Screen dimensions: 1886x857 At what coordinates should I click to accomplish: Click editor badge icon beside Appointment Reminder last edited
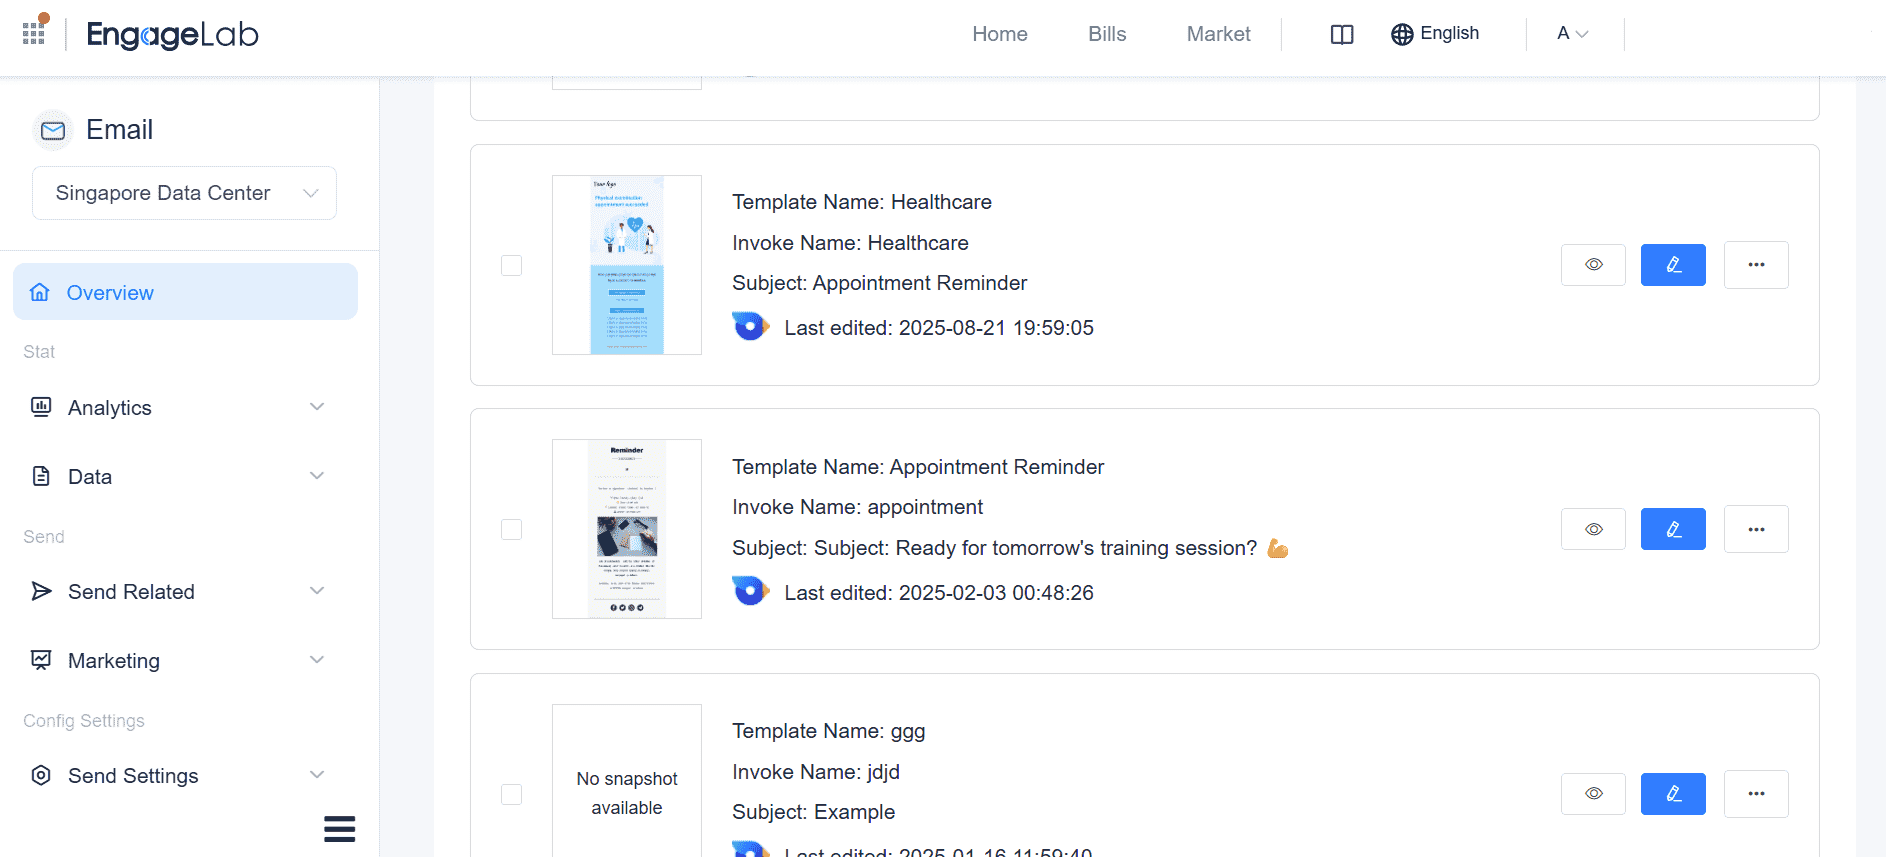point(750,591)
